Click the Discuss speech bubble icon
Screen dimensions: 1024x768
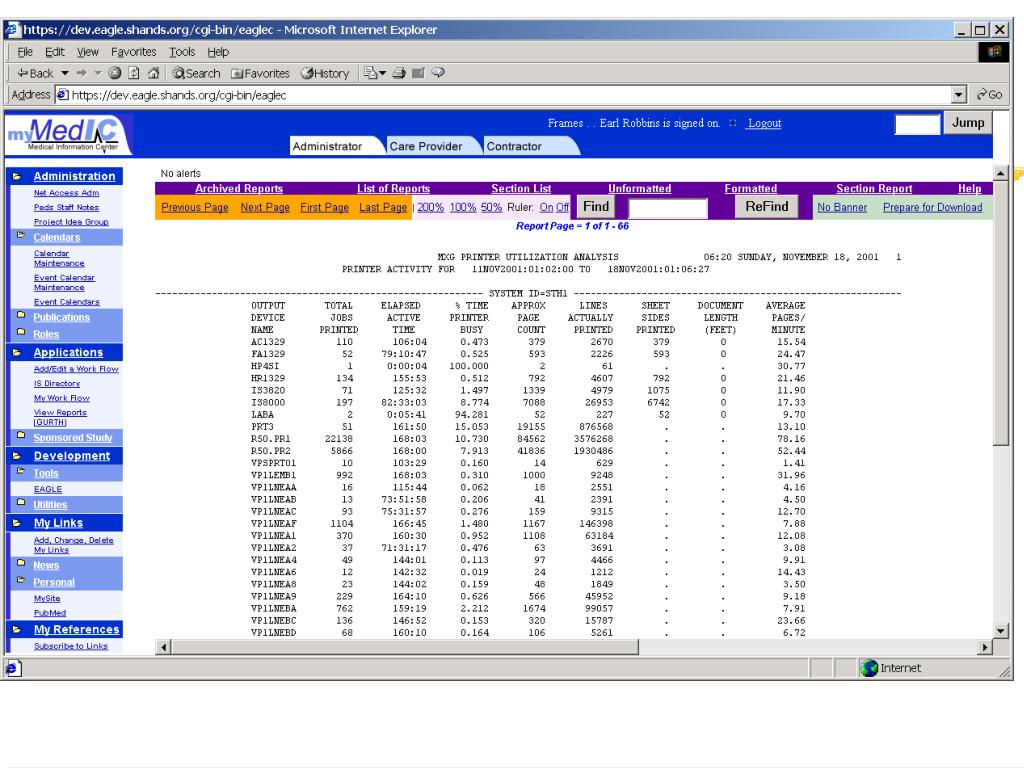tap(438, 73)
